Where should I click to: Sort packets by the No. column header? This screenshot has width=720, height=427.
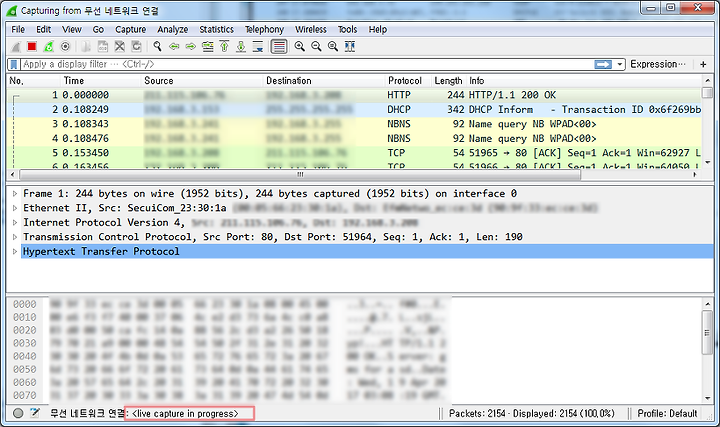[x=34, y=81]
